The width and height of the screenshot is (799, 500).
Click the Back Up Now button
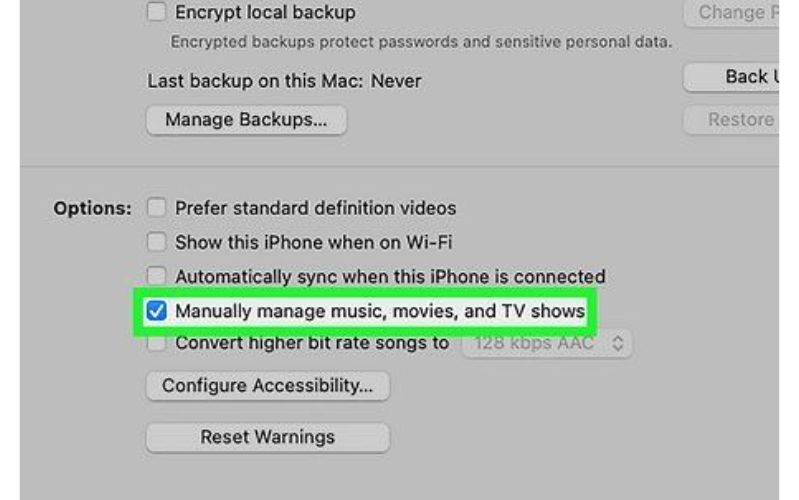pos(731,77)
